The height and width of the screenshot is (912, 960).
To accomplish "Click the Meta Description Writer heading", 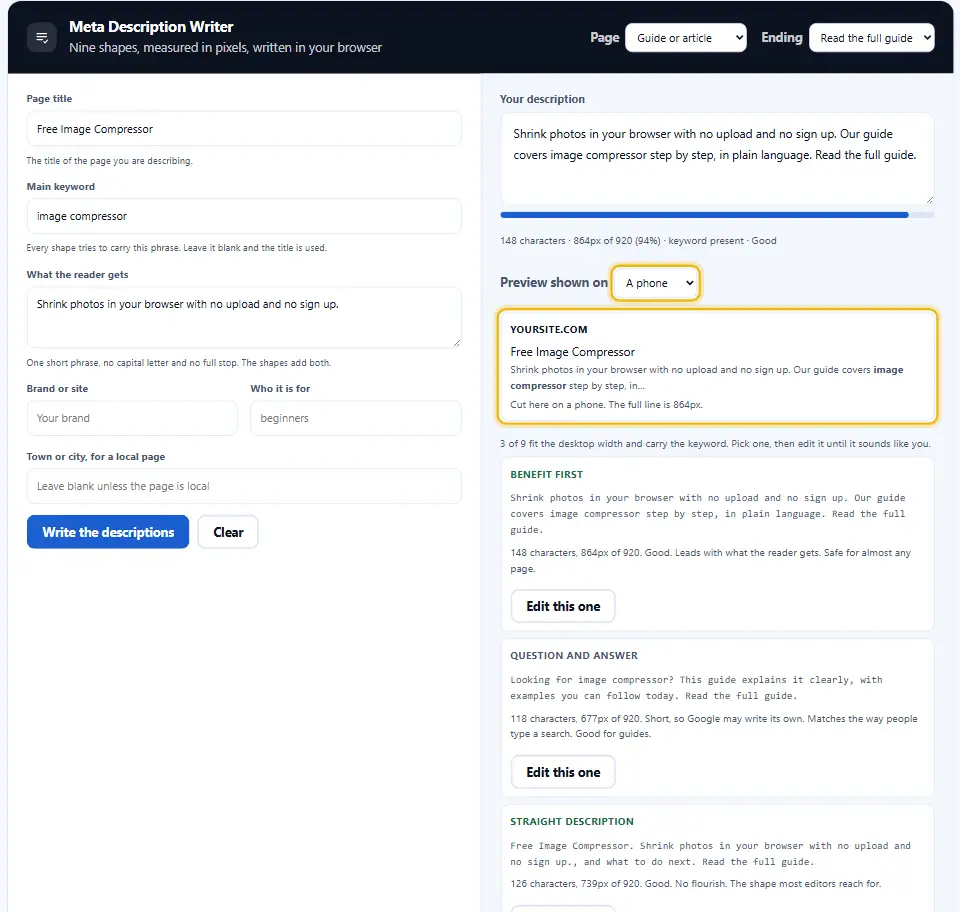I will (x=151, y=27).
